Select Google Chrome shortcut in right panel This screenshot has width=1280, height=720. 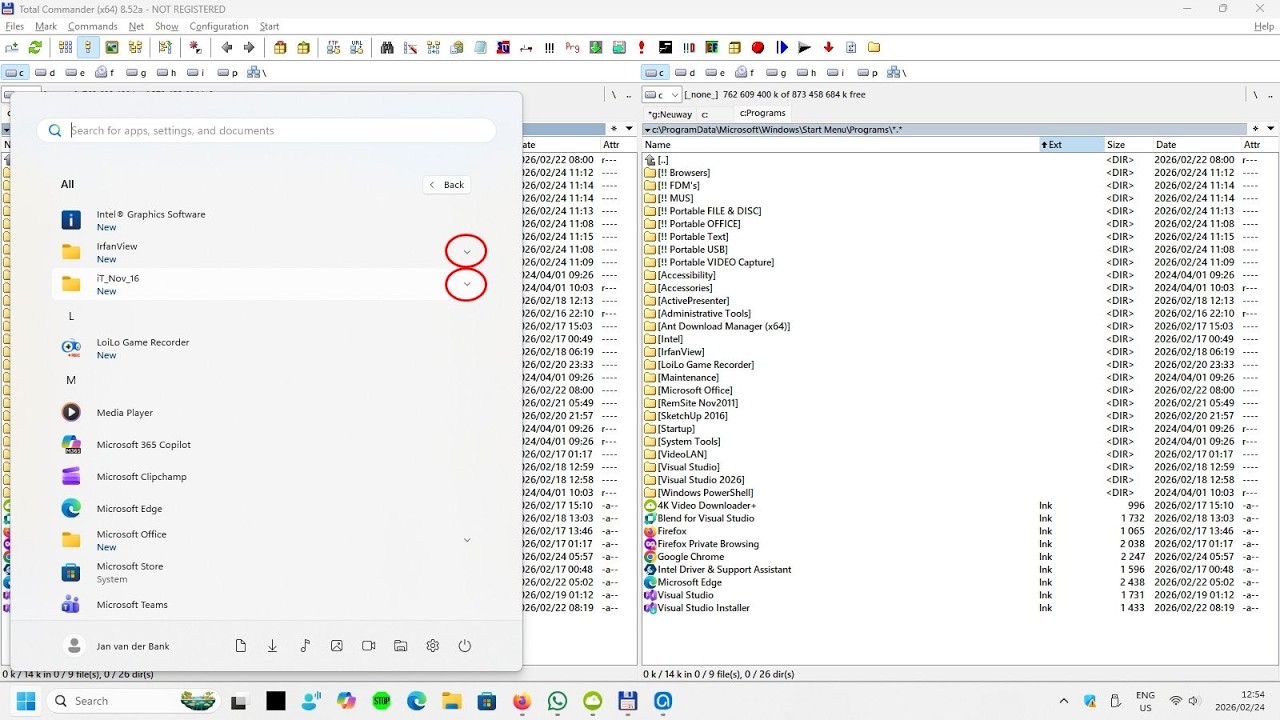click(x=691, y=557)
